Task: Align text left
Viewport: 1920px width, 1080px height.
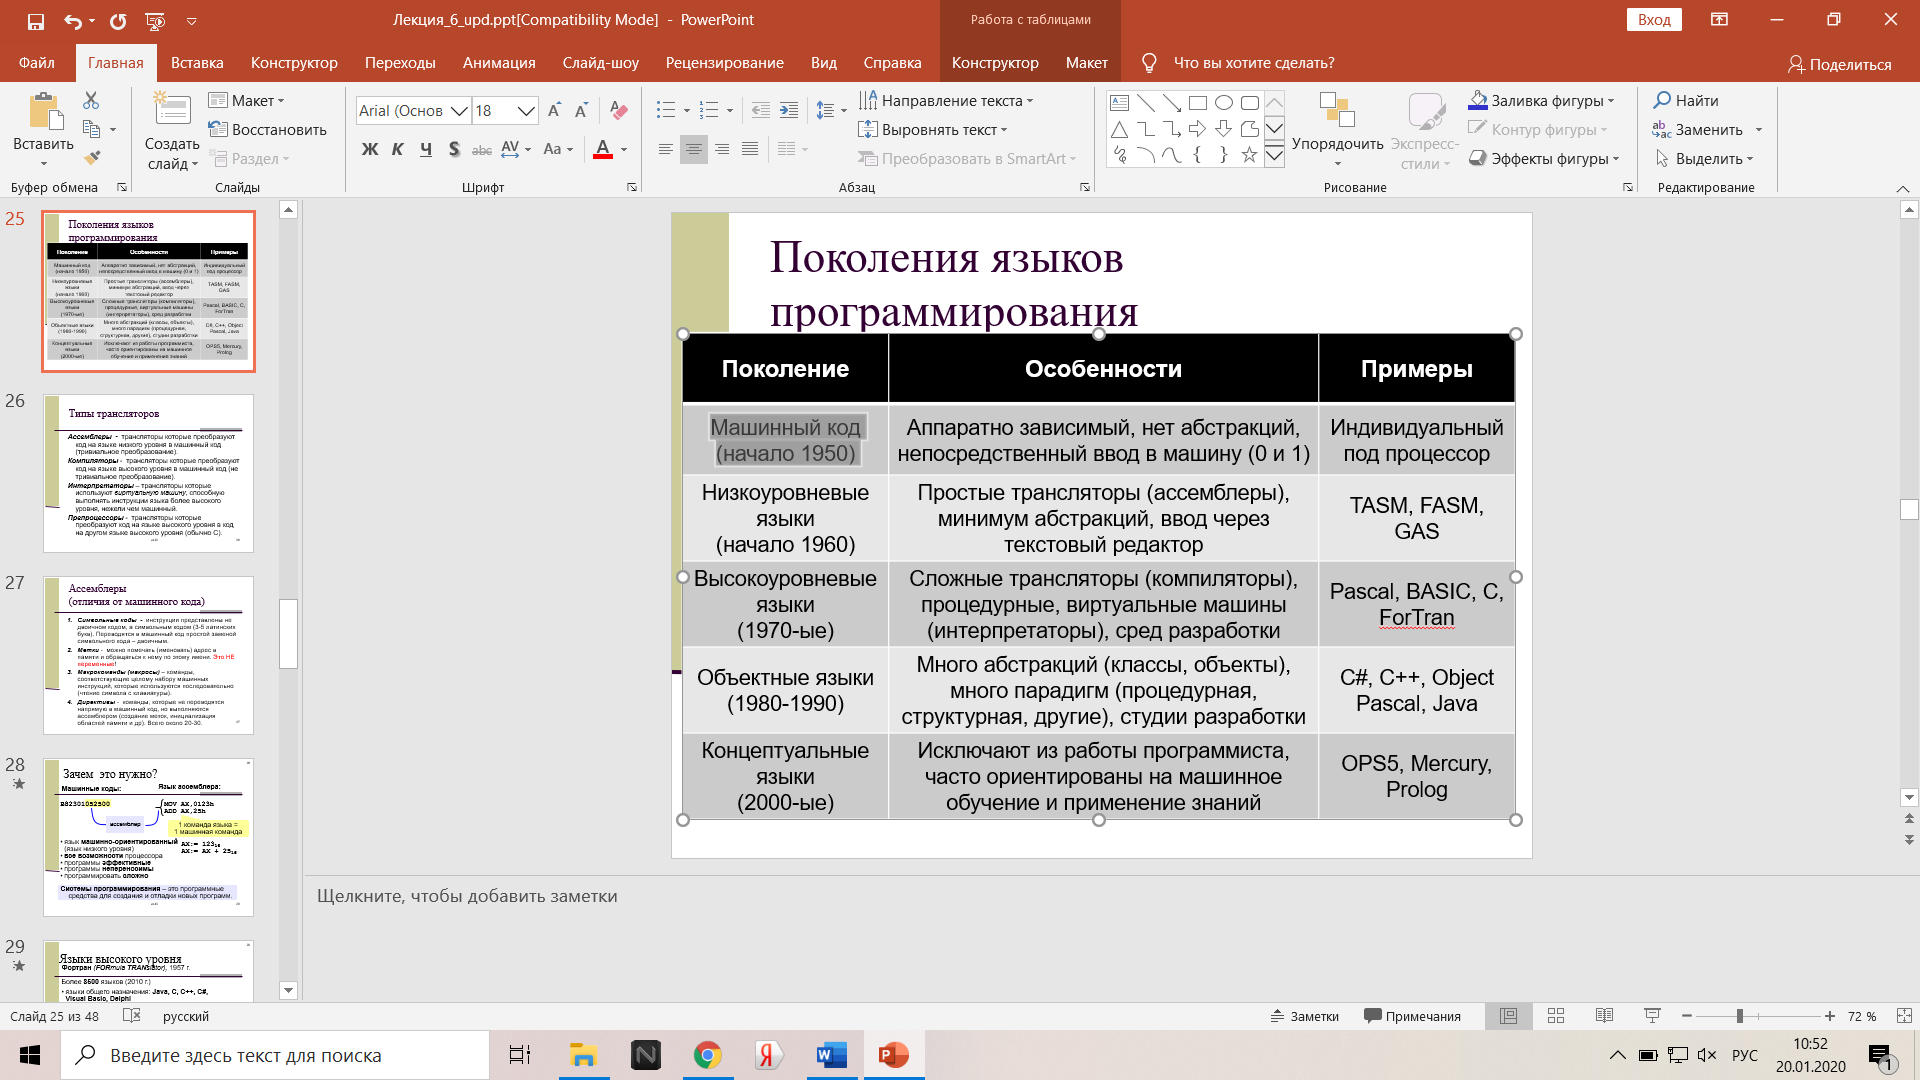Action: point(665,149)
